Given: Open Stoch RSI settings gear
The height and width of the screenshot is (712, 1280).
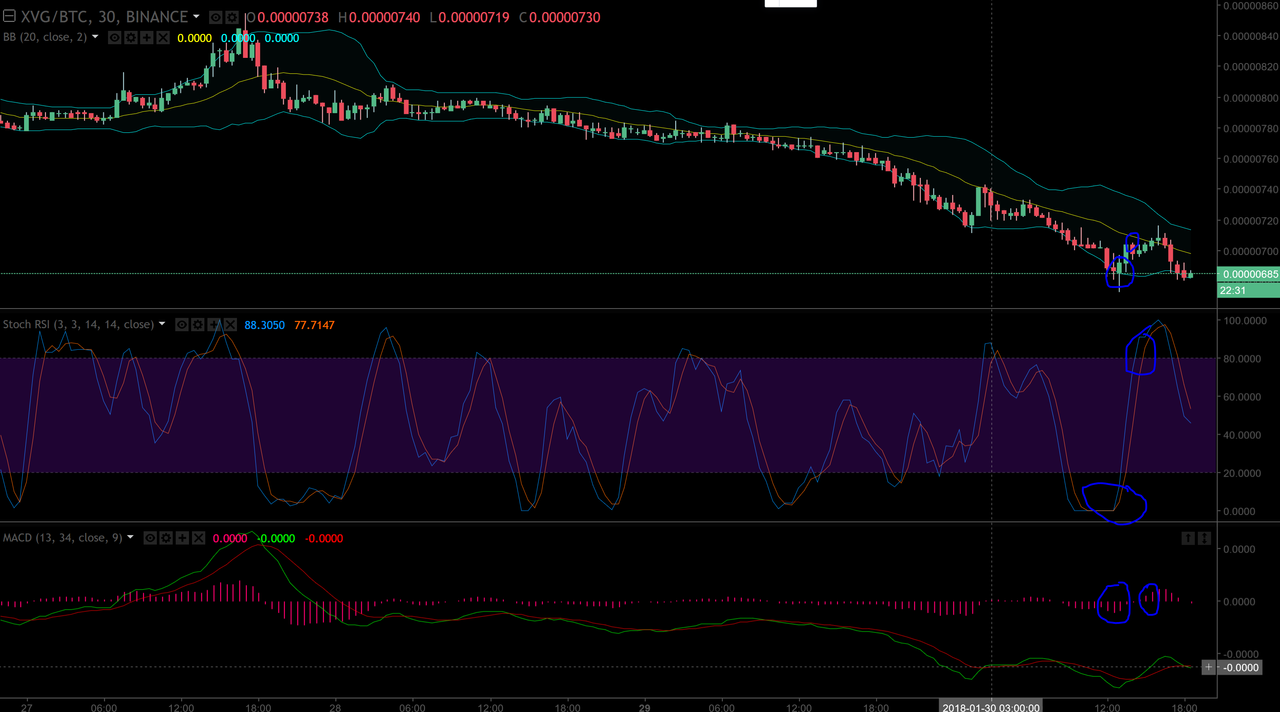Looking at the screenshot, I should 198,325.
